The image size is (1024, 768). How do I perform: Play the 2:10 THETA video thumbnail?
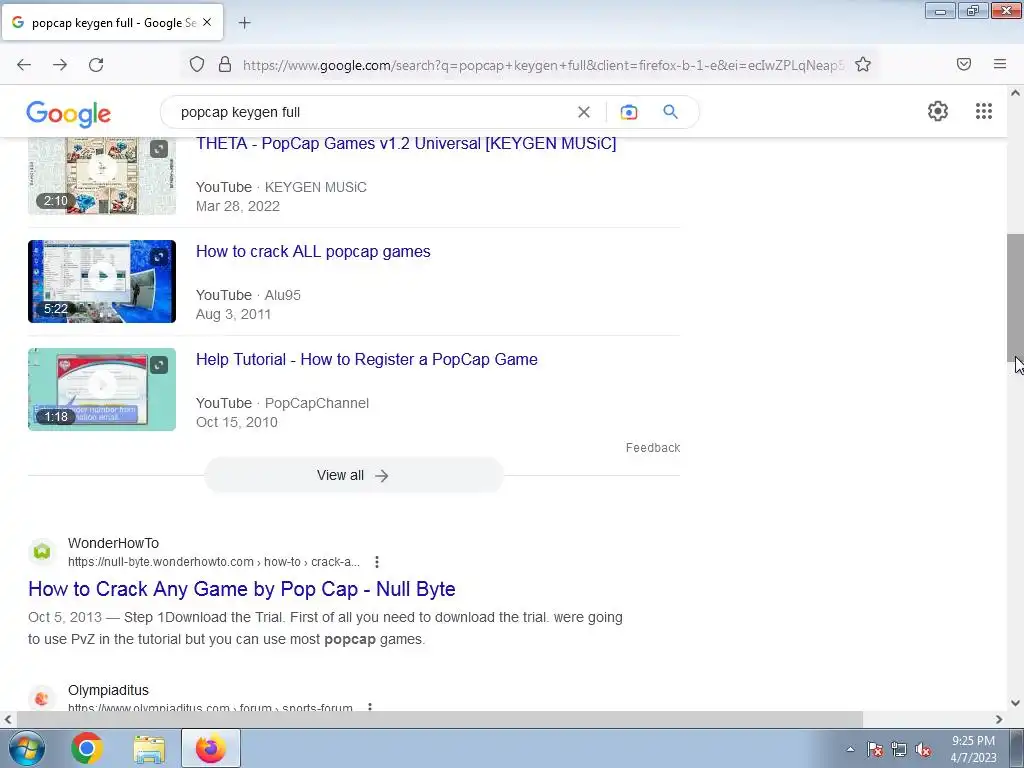[x=102, y=175]
